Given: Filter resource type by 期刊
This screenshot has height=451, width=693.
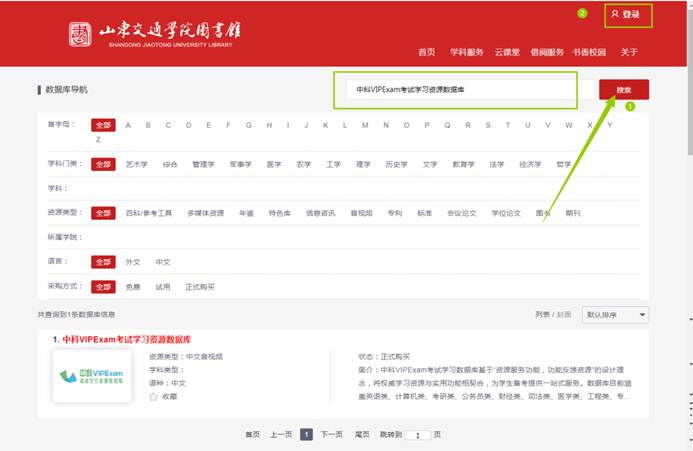Looking at the screenshot, I should pyautogui.click(x=573, y=213).
